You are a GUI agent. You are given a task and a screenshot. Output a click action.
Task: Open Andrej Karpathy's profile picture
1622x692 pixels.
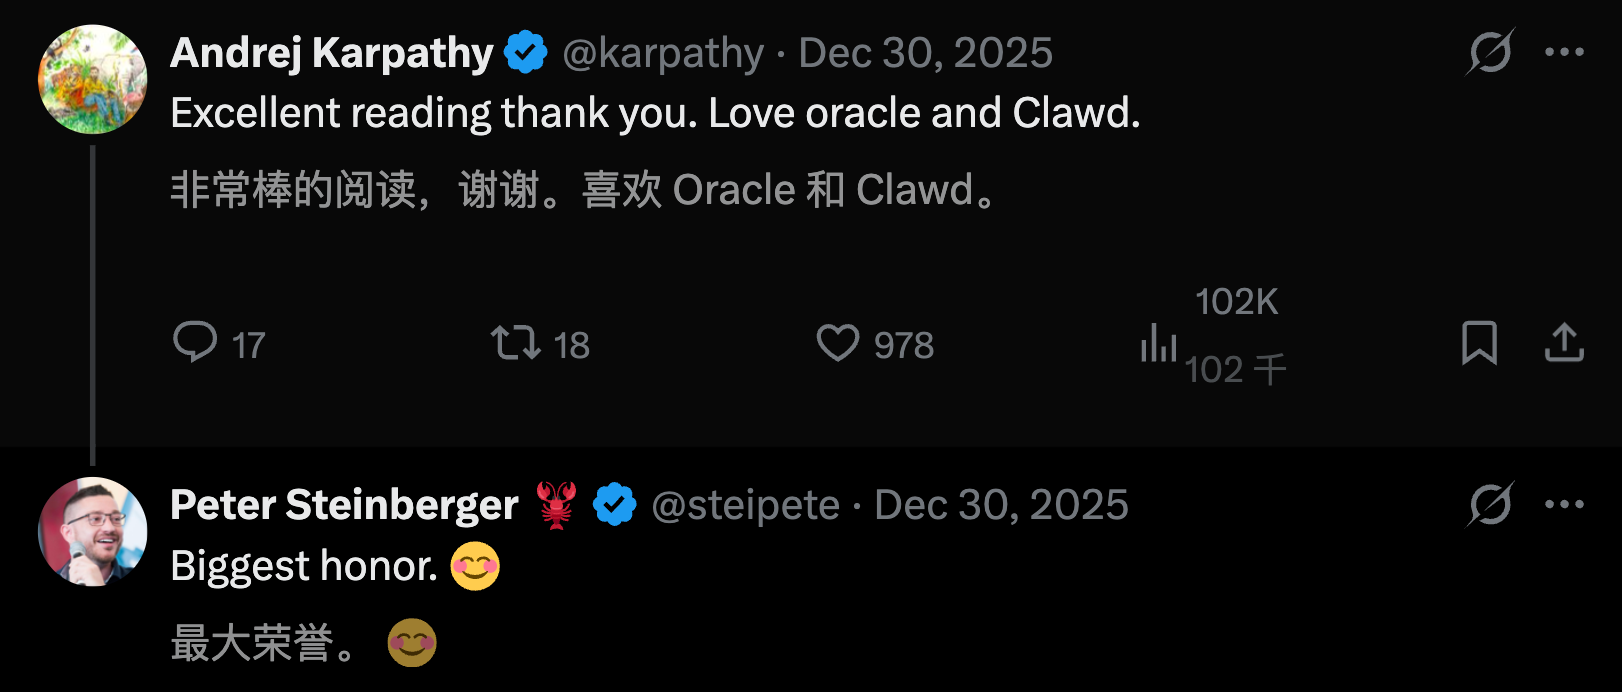[x=92, y=80]
